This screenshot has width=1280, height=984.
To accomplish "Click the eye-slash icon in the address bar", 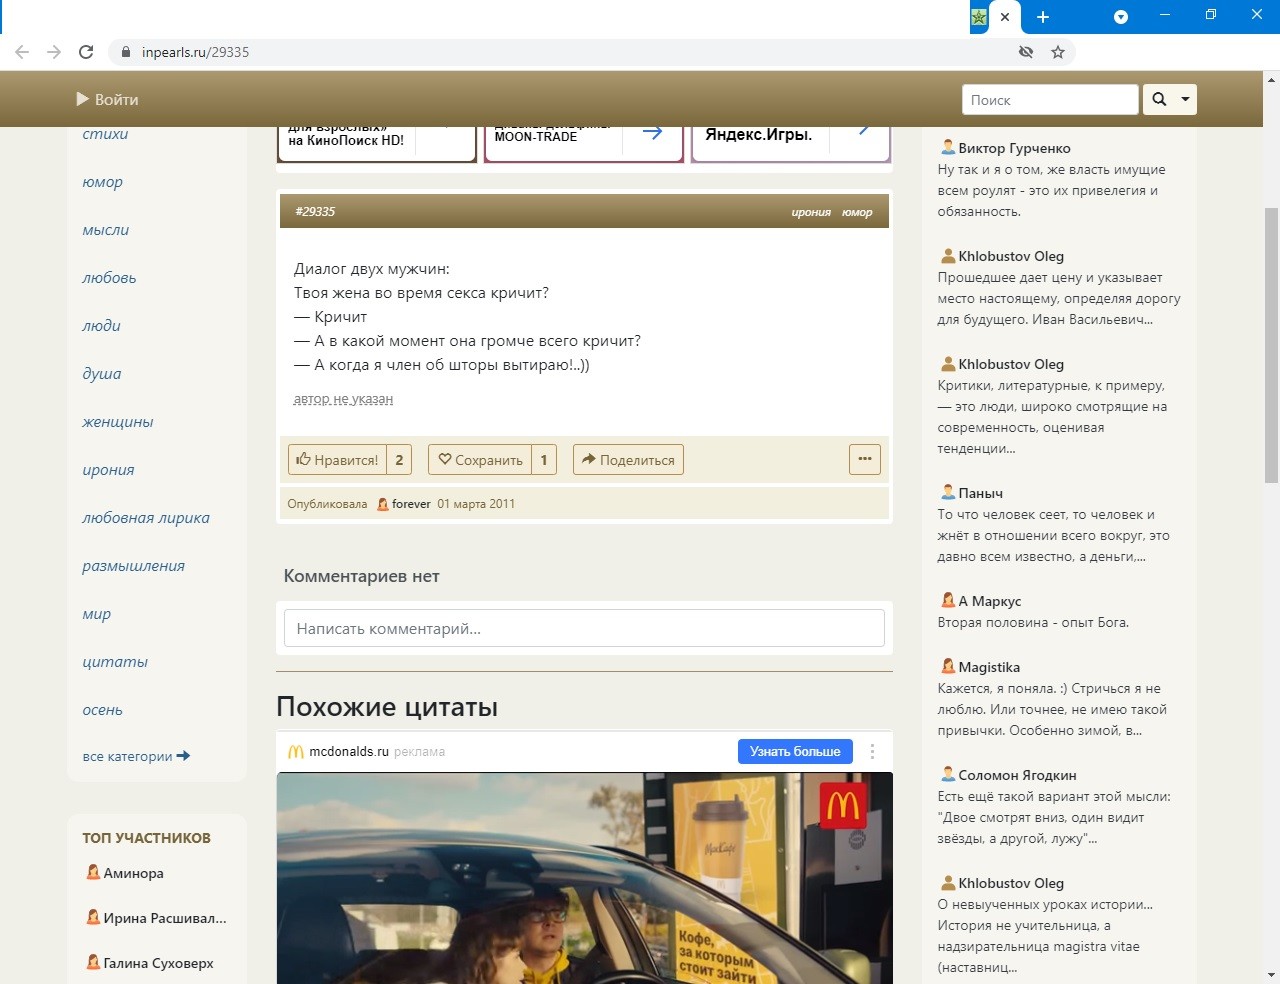I will 1026,52.
